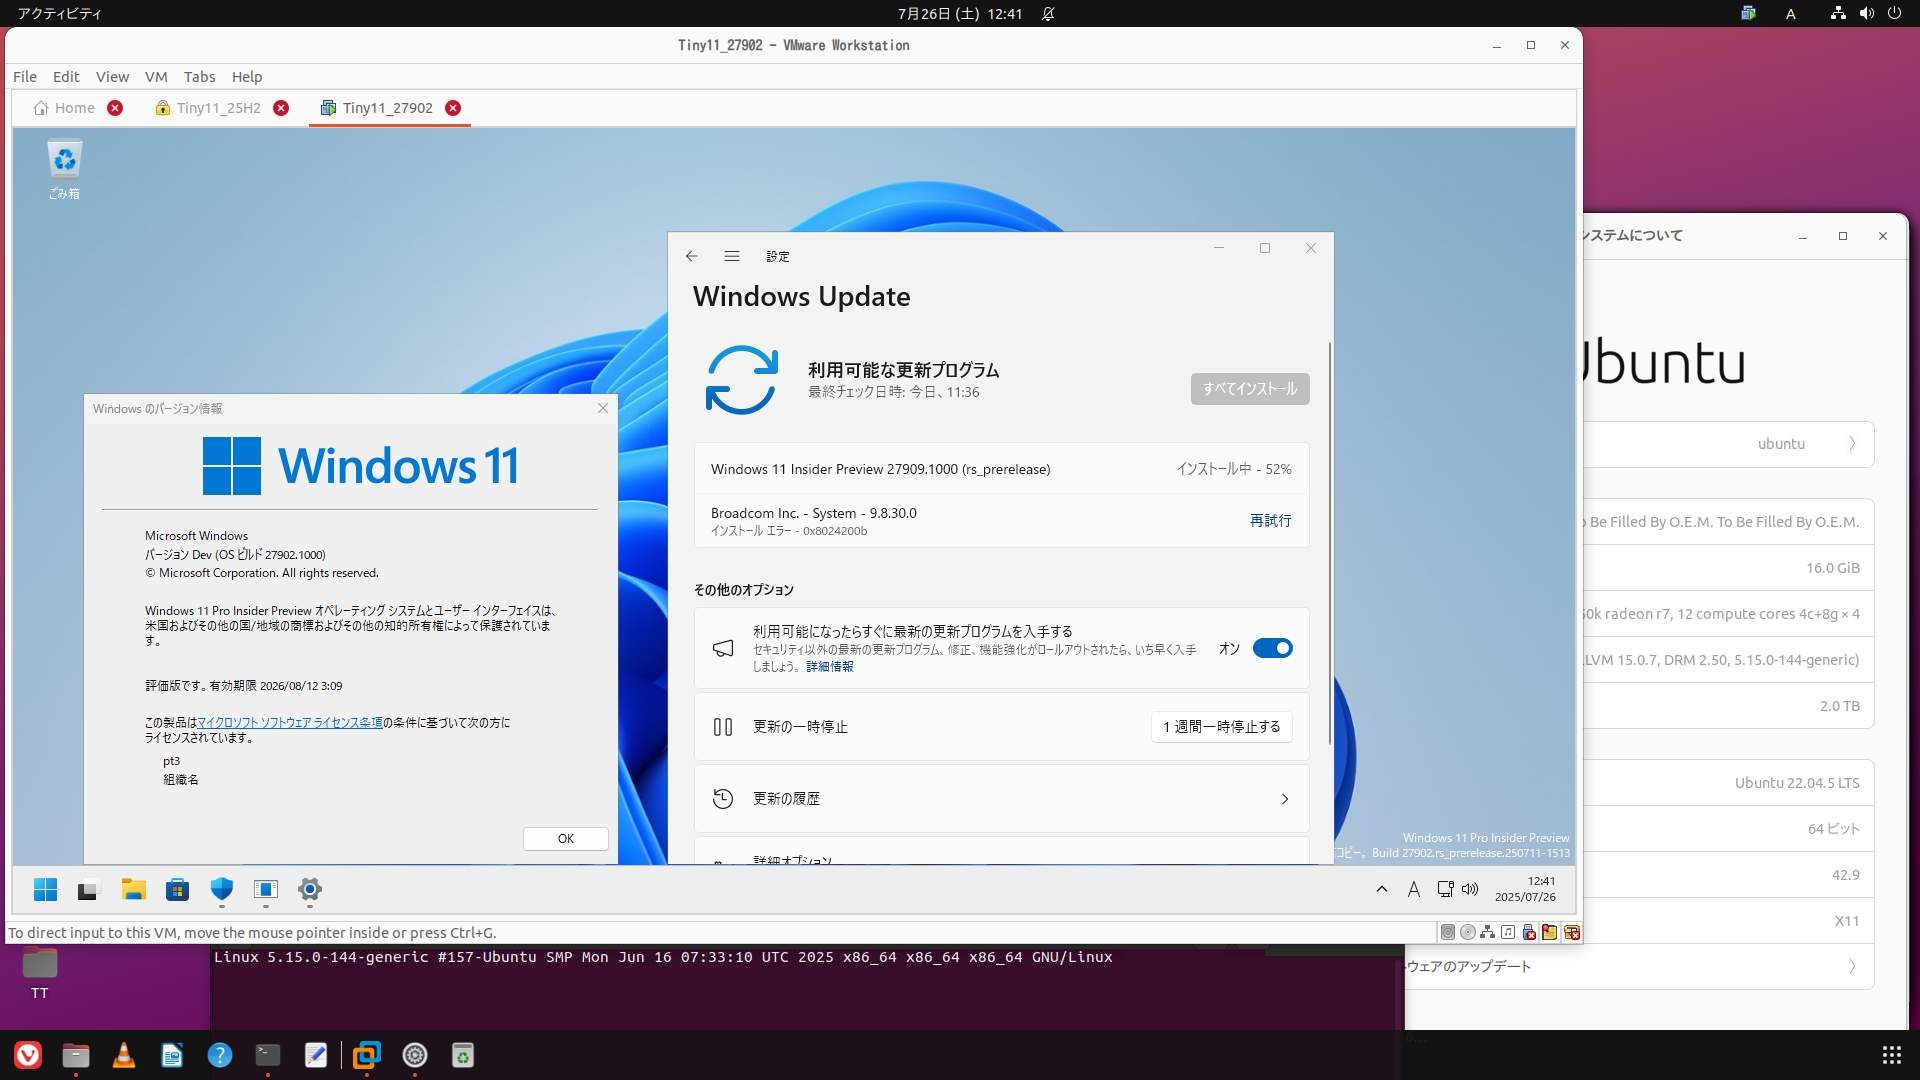The width and height of the screenshot is (1920, 1080).
Task: Click VMware yellow note message icon
Action: 1549,932
